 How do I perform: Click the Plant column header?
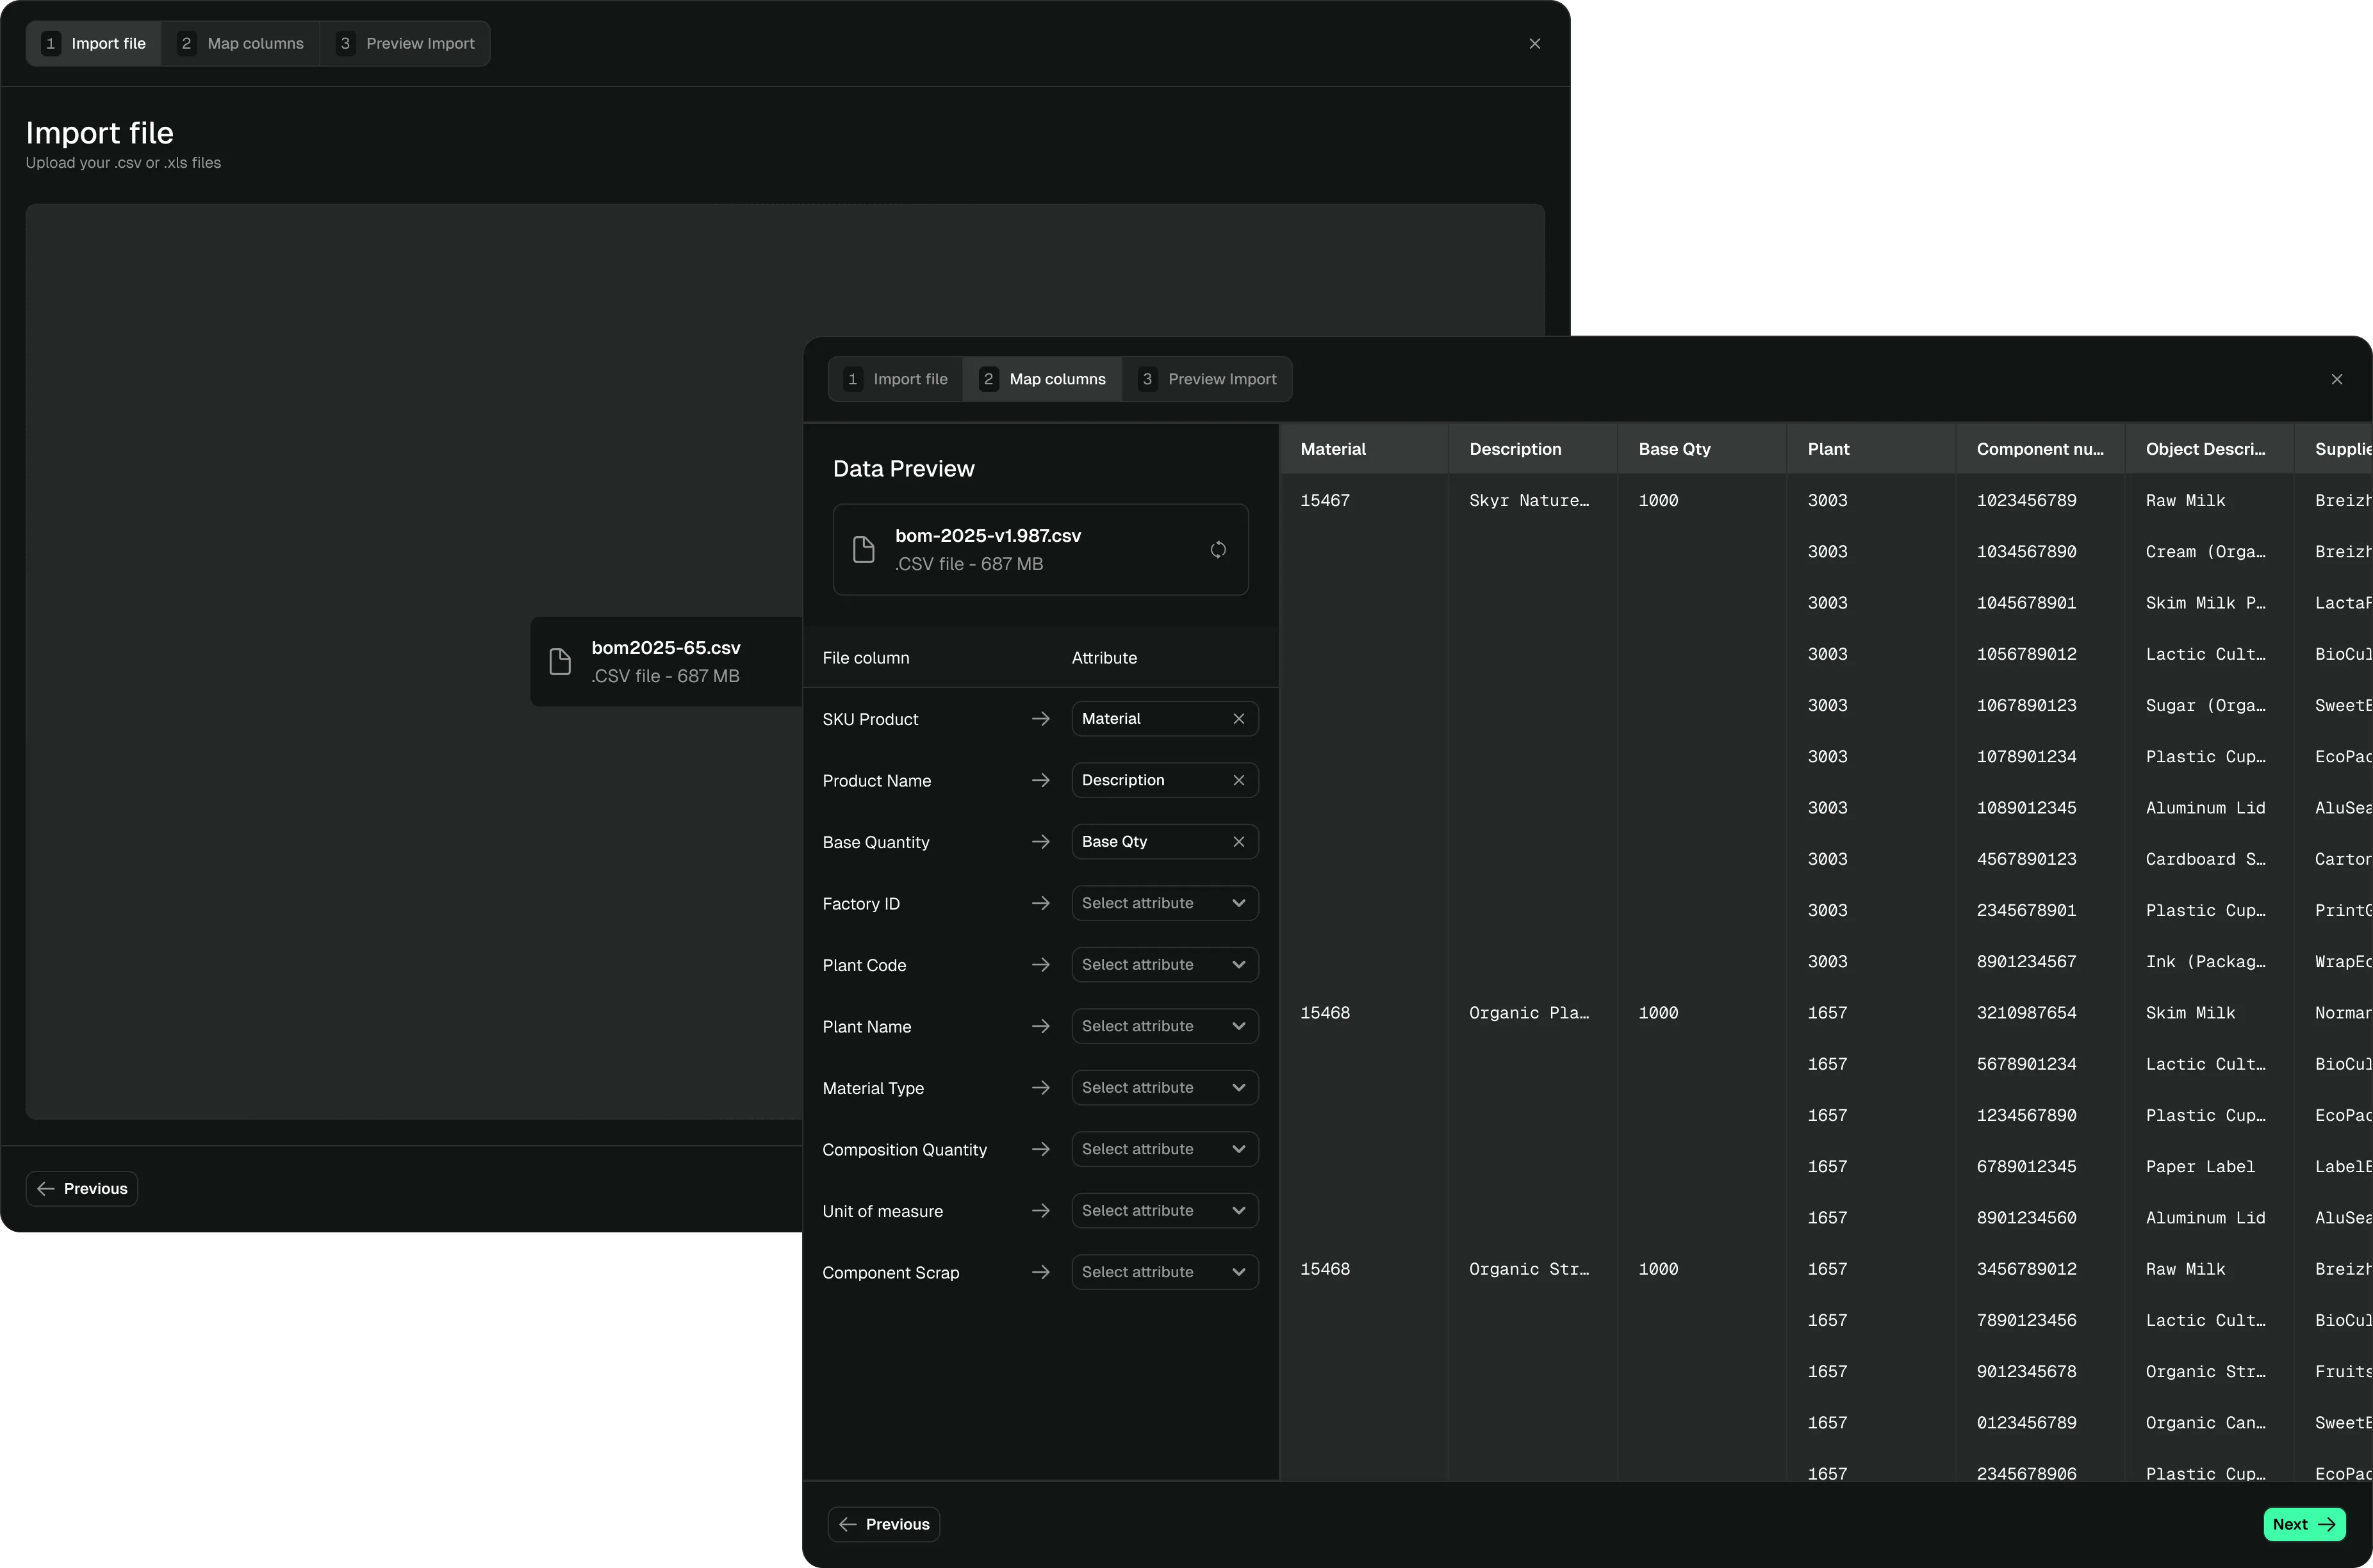pyautogui.click(x=1871, y=449)
